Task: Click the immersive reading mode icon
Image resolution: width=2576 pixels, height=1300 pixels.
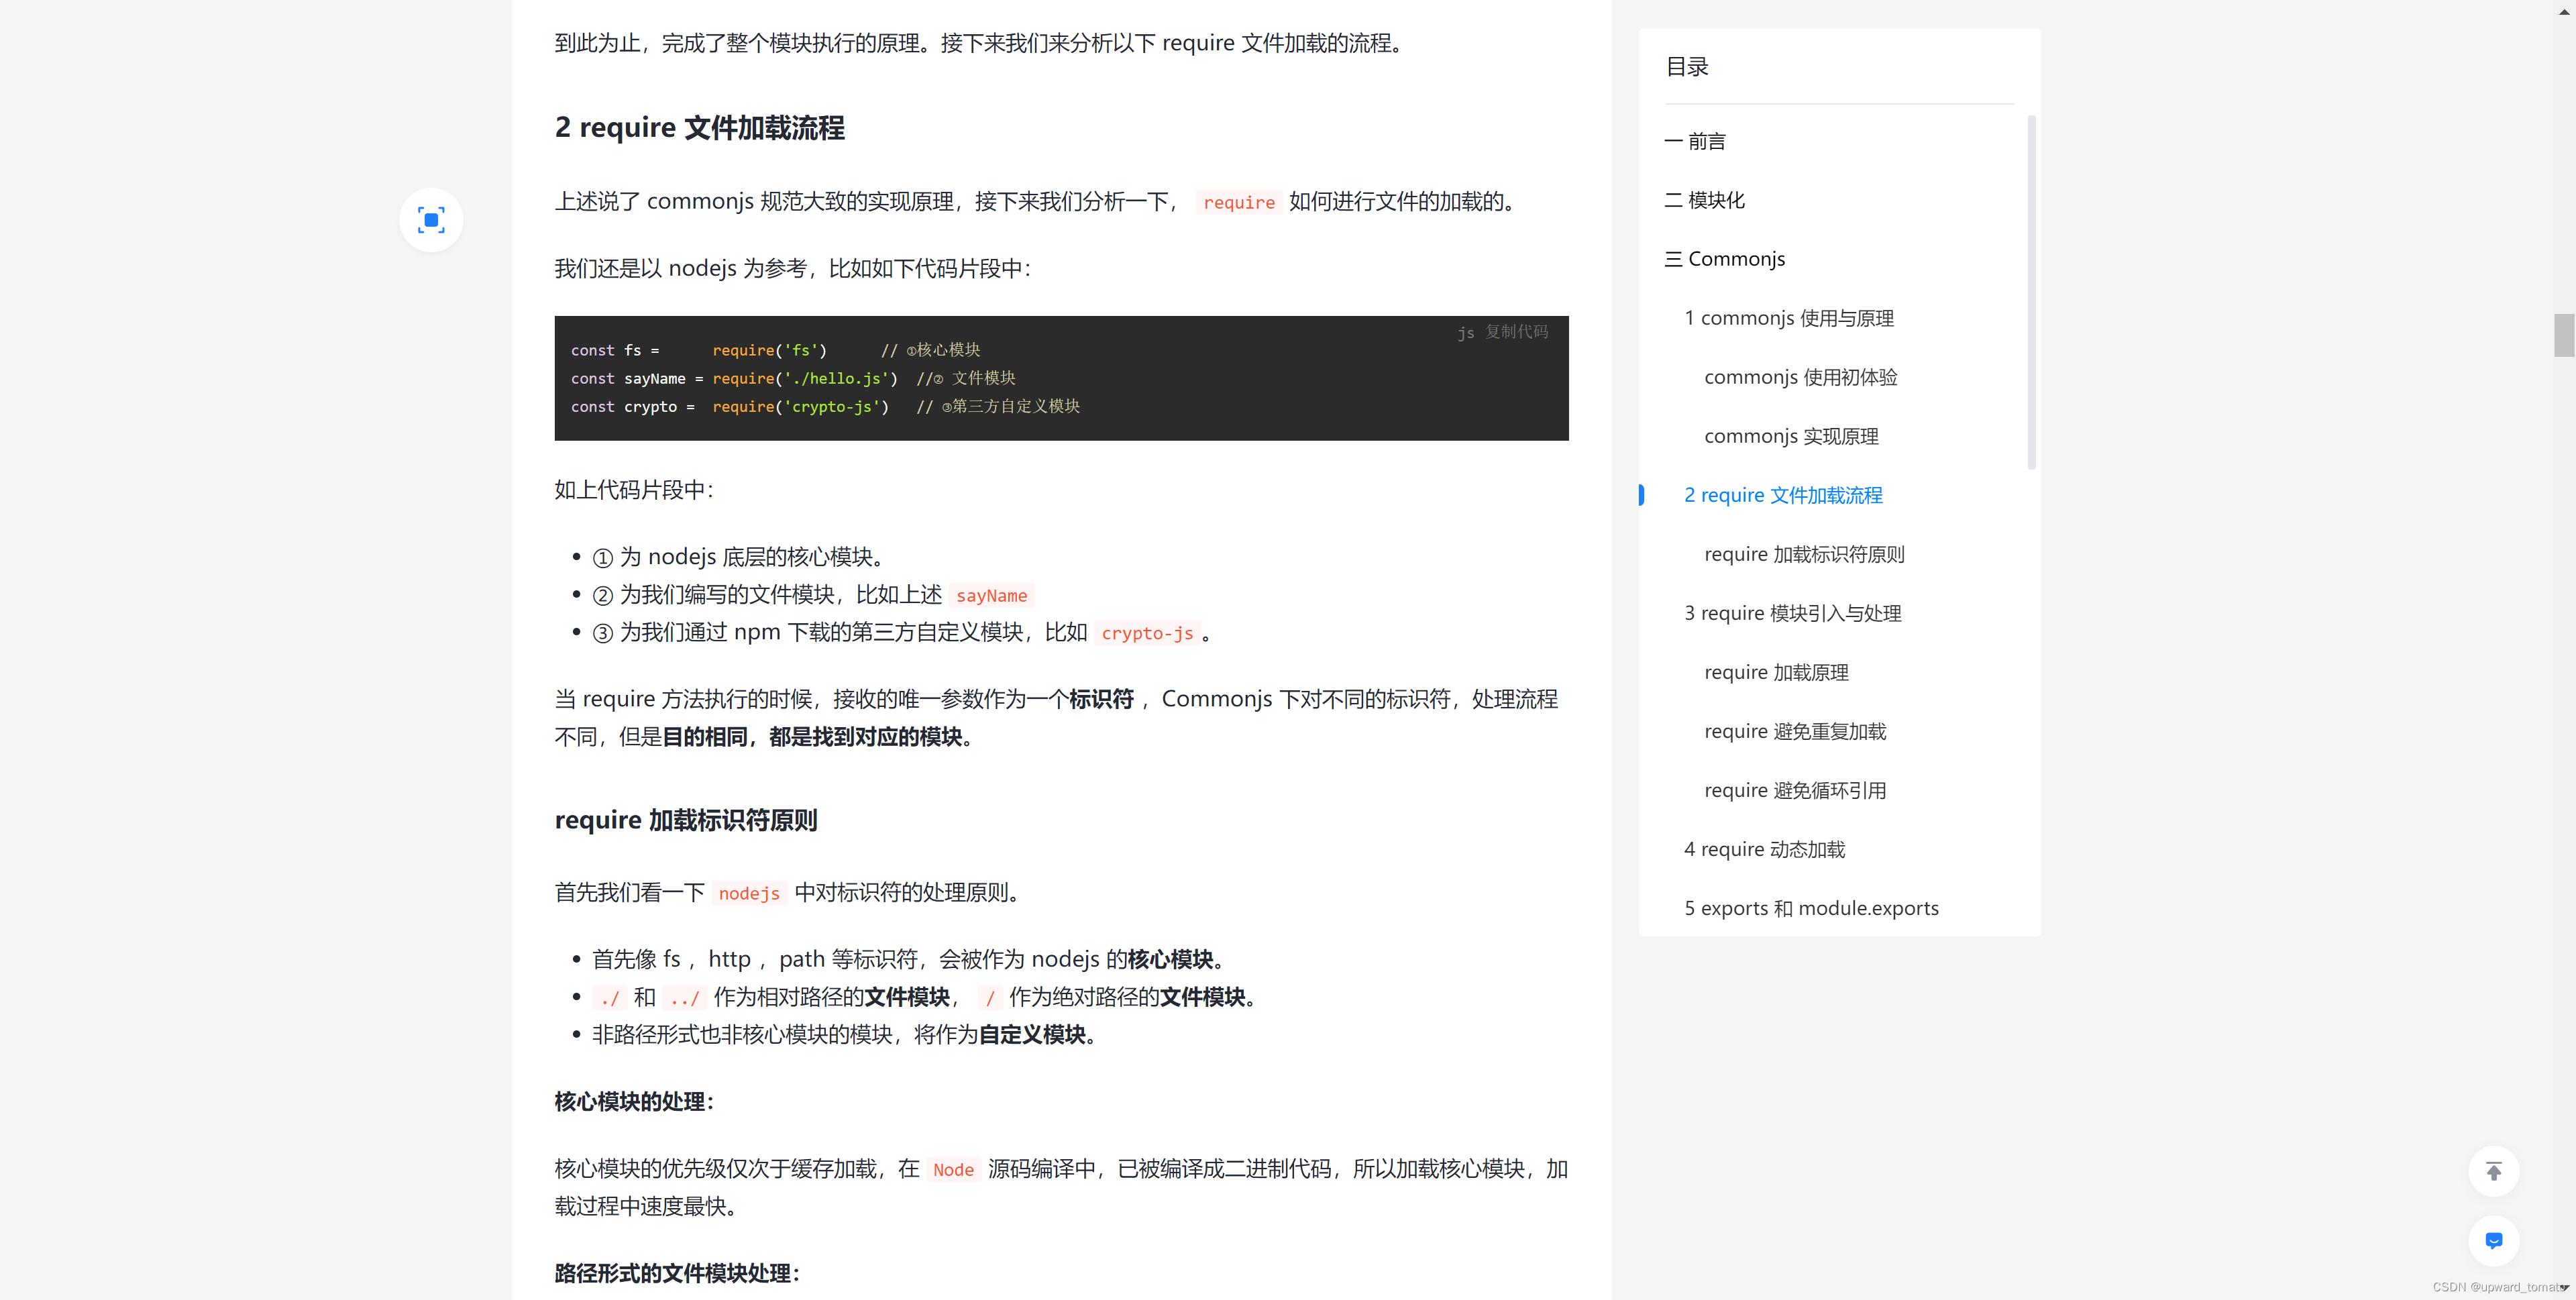Action: point(431,220)
